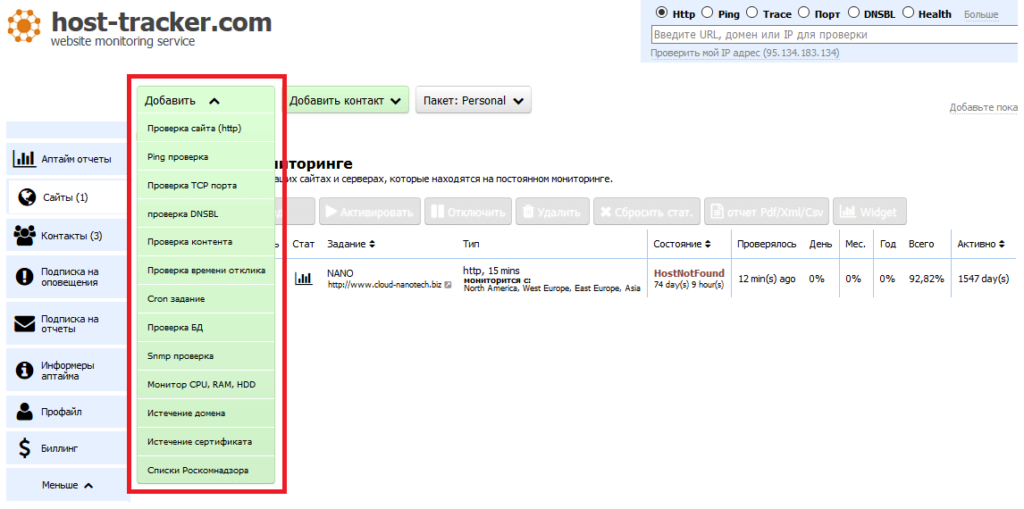Screen dimensions: 1024x509
Task: Collapse the Добавить dropdown menu
Action: point(182,101)
